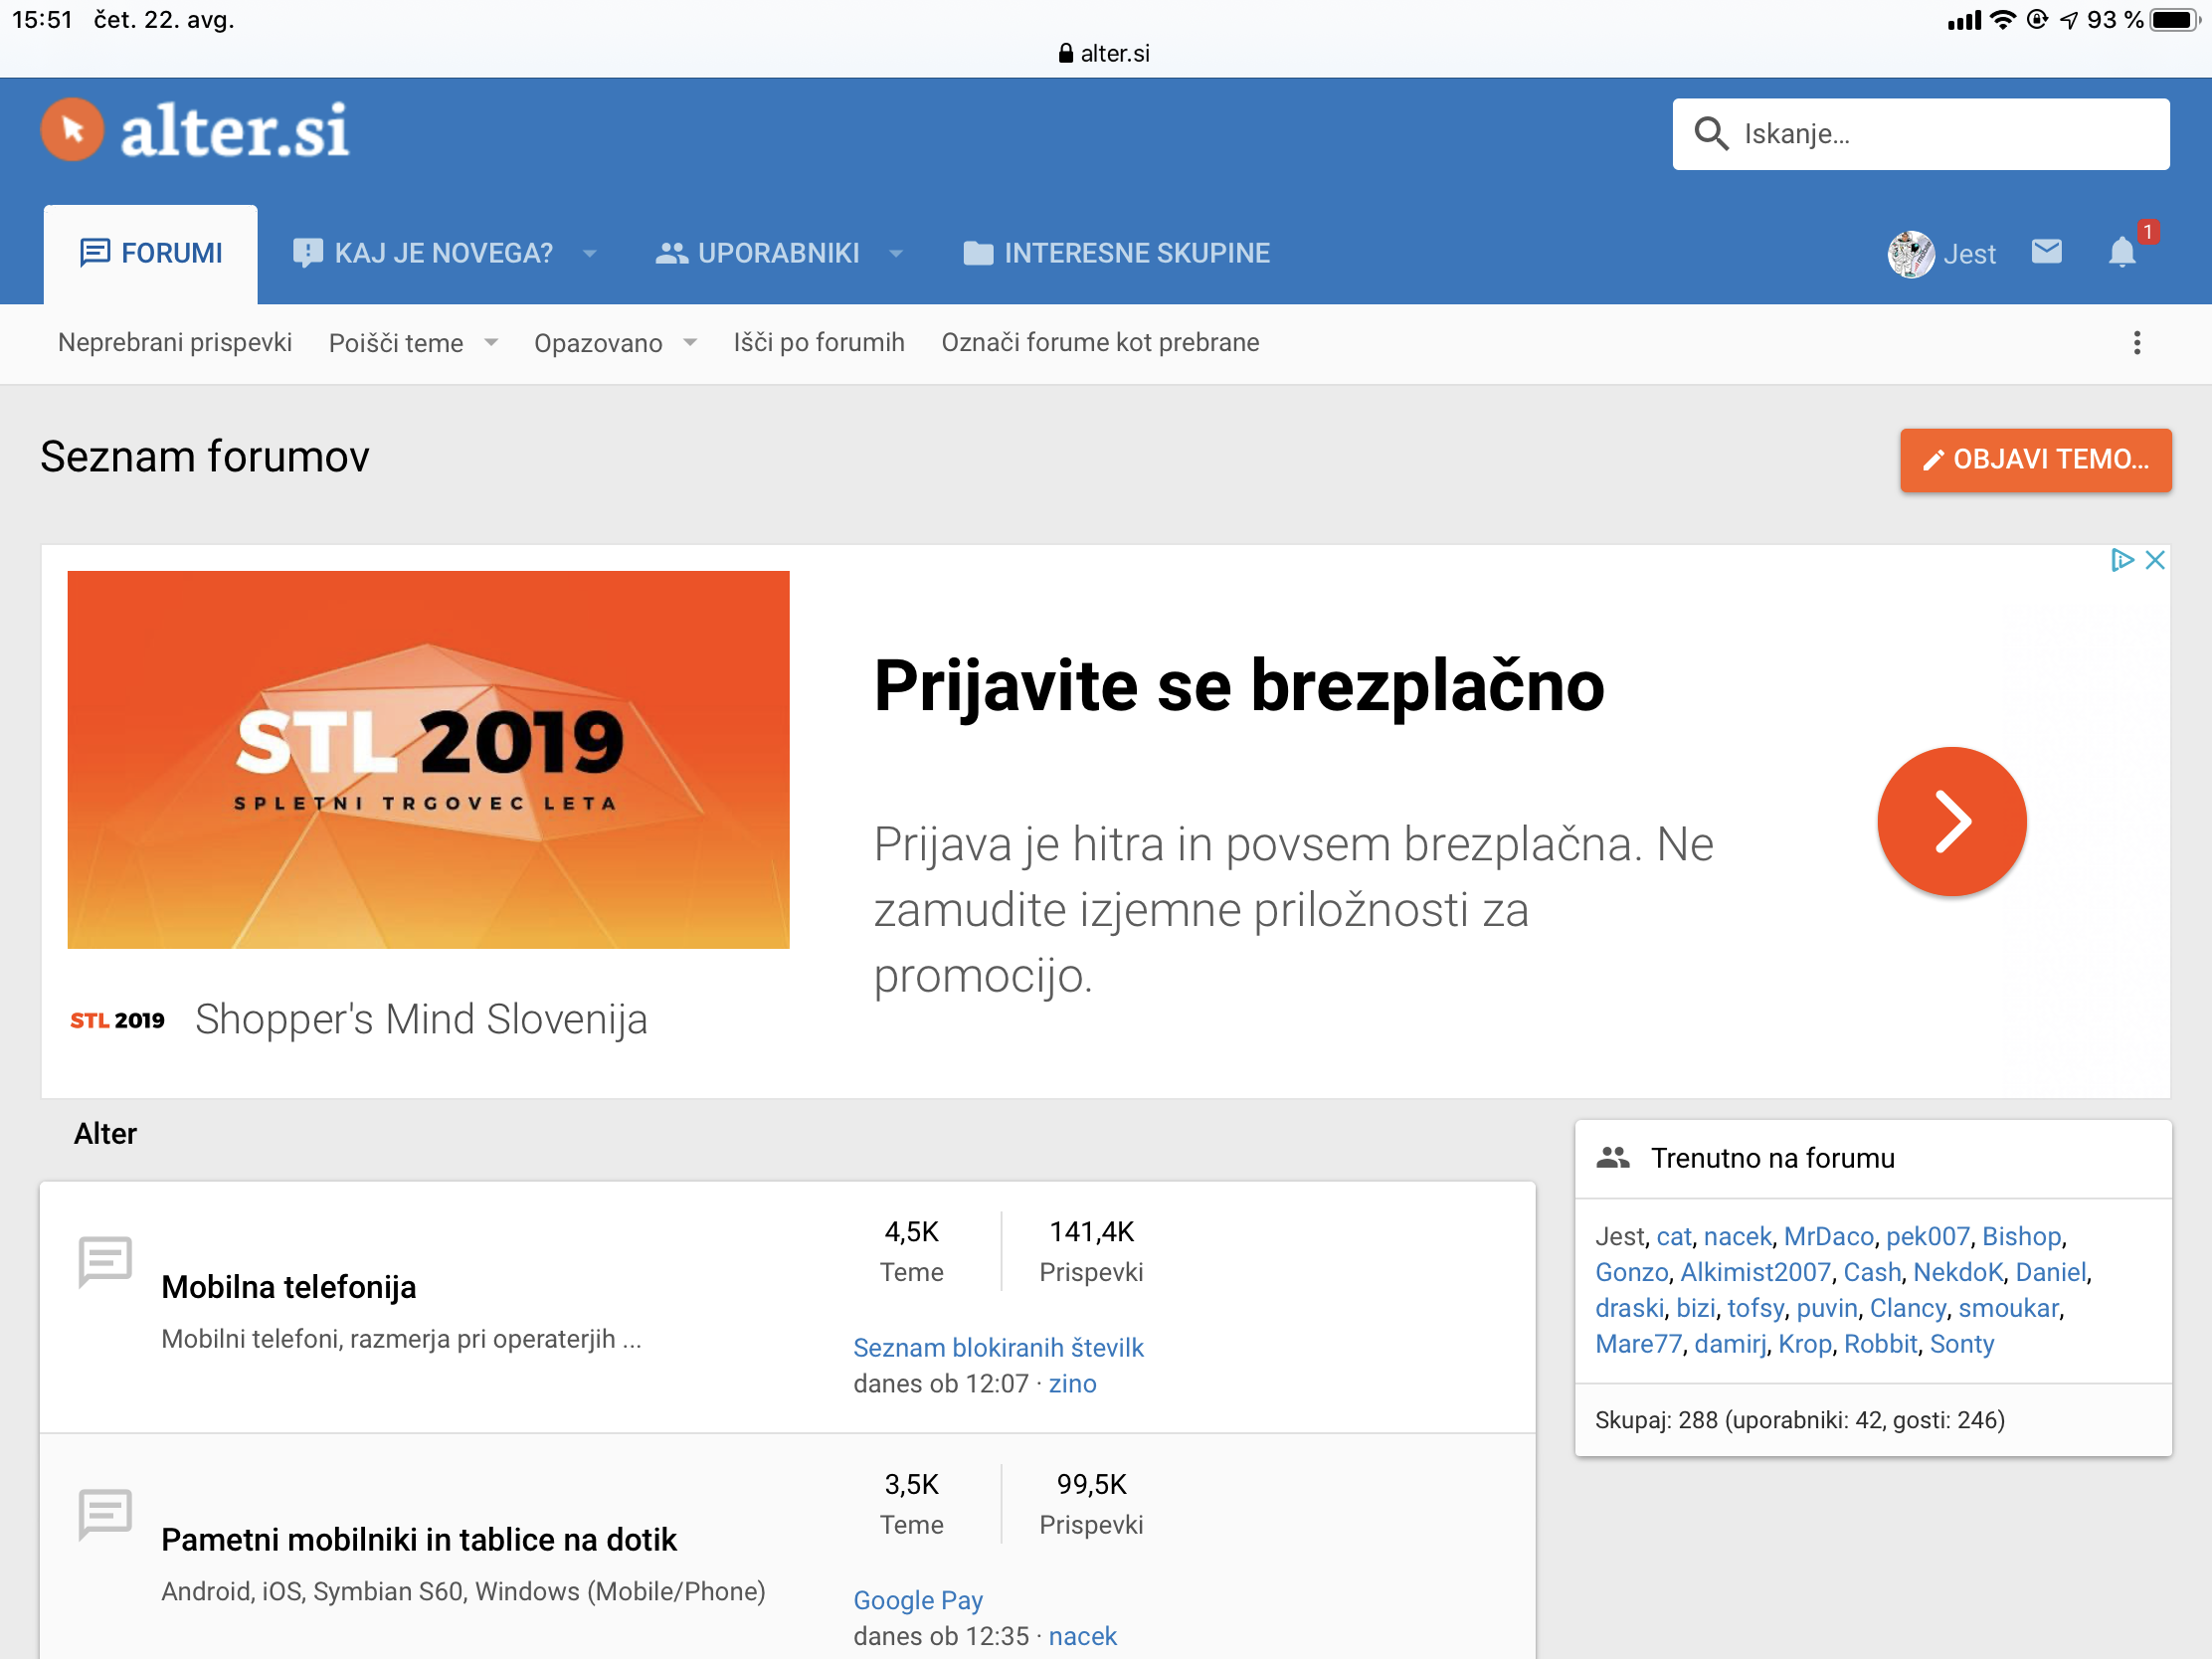Open the Forumi tab
The image size is (2212, 1659).
coord(150,254)
